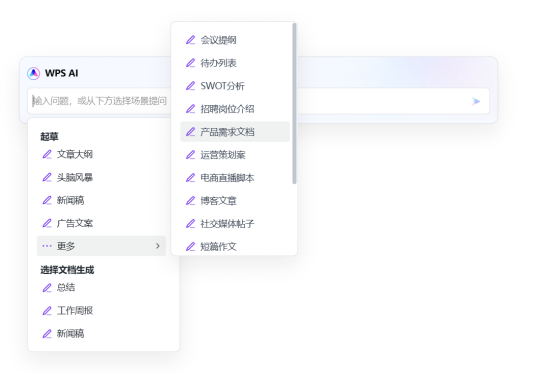Choose 广告文案 draft option
This screenshot has height=381, width=540.
point(101,223)
